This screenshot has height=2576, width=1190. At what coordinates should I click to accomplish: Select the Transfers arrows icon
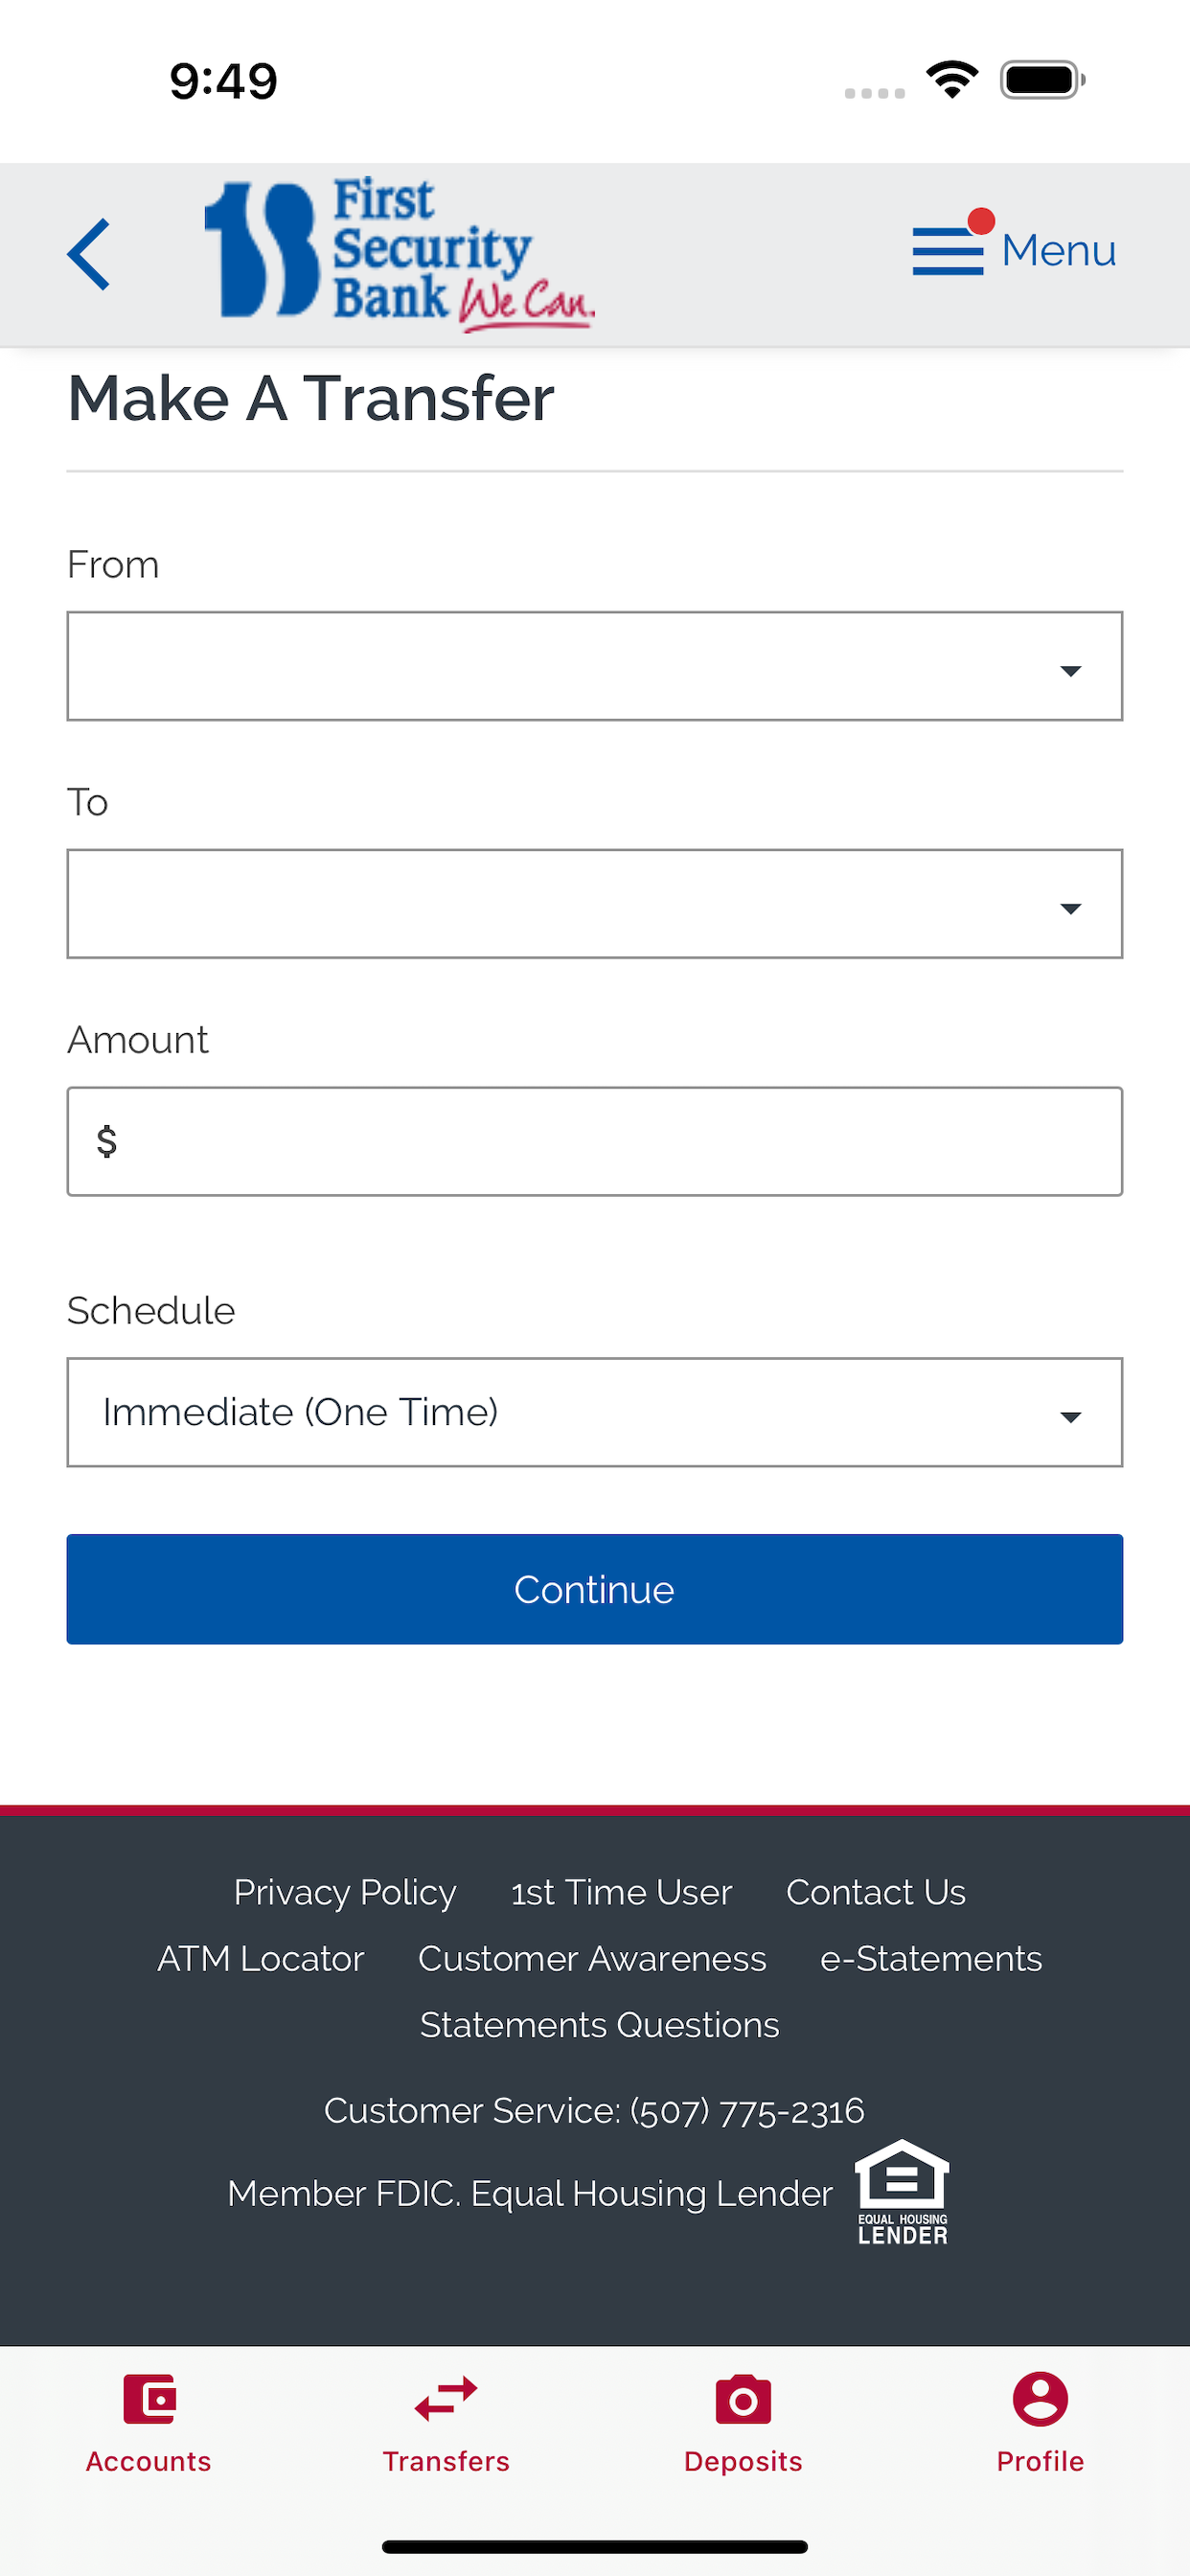click(x=446, y=2399)
